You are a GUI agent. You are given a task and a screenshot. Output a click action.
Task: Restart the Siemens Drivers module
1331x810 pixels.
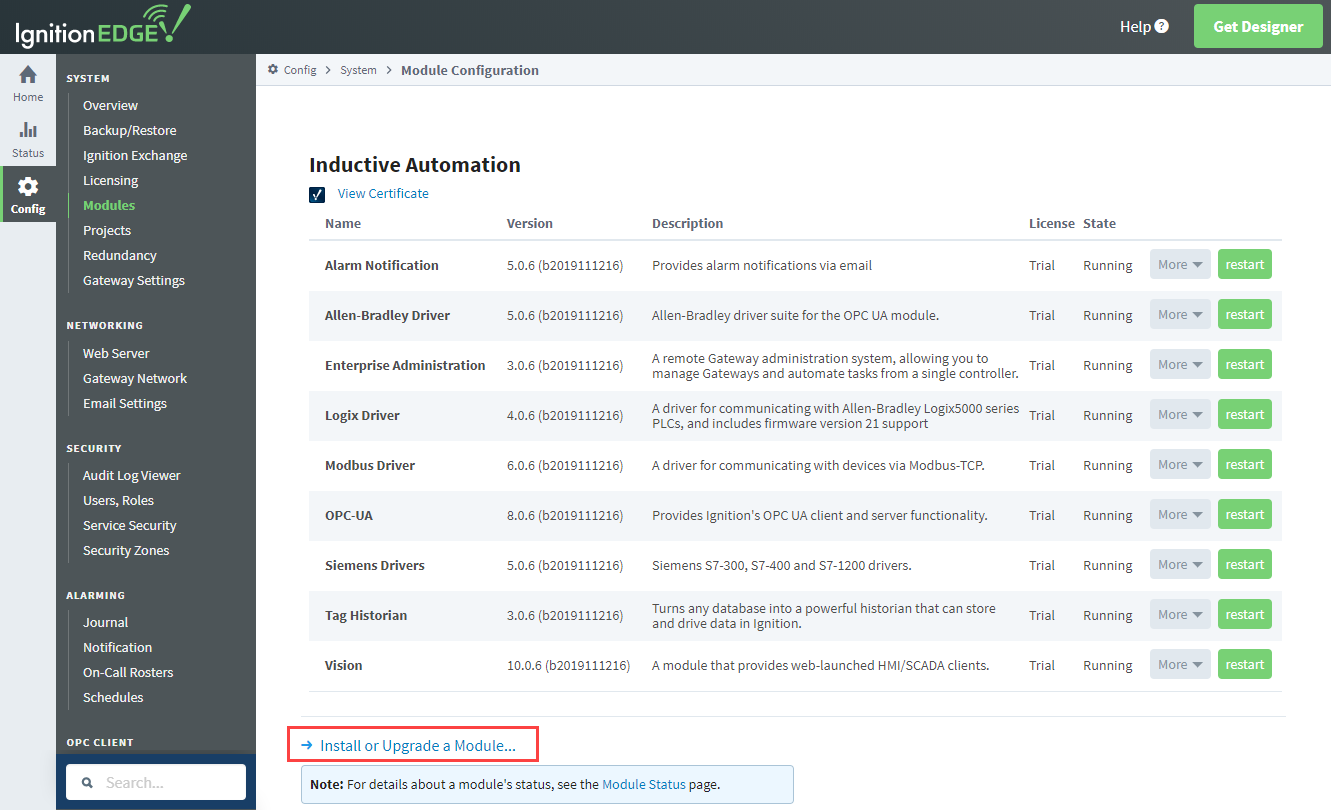[x=1245, y=565]
